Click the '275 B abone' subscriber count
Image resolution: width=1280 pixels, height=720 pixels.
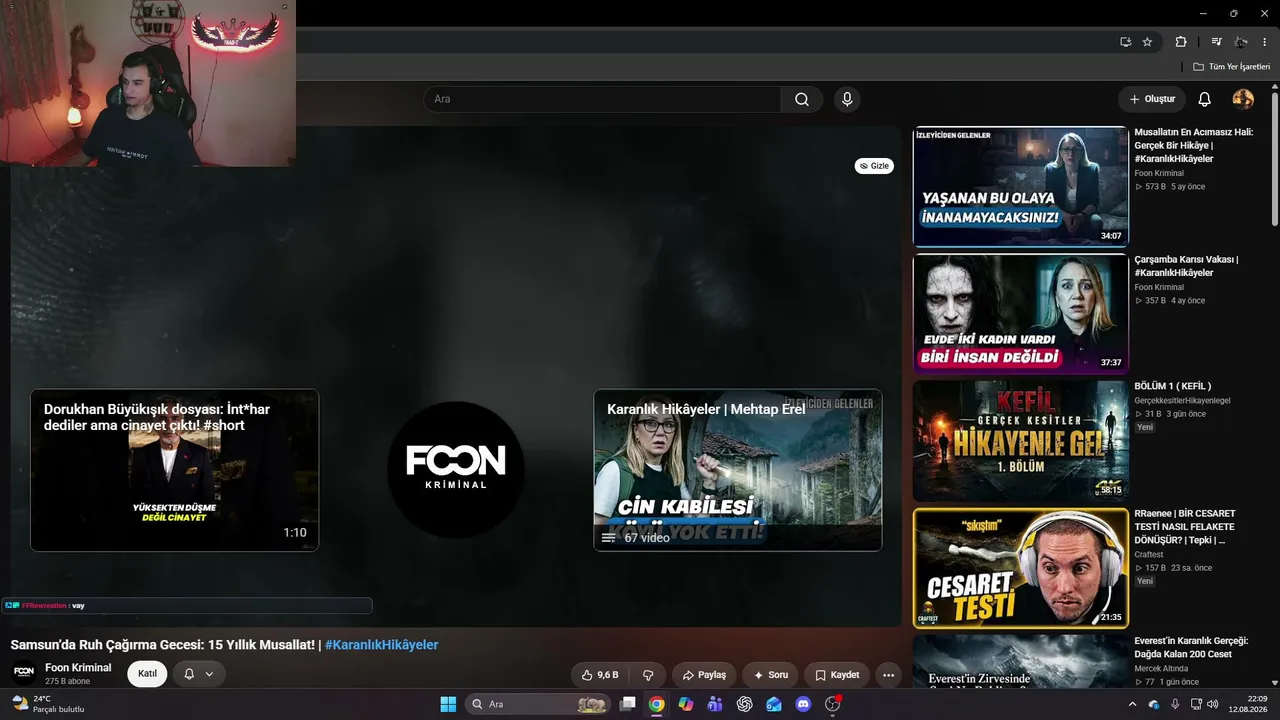click(x=67, y=681)
